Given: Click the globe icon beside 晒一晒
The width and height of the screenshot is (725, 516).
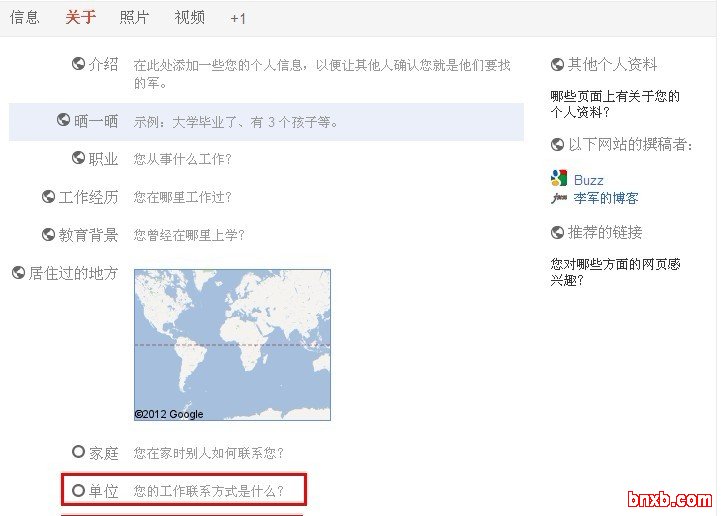Looking at the screenshot, I should [63, 120].
